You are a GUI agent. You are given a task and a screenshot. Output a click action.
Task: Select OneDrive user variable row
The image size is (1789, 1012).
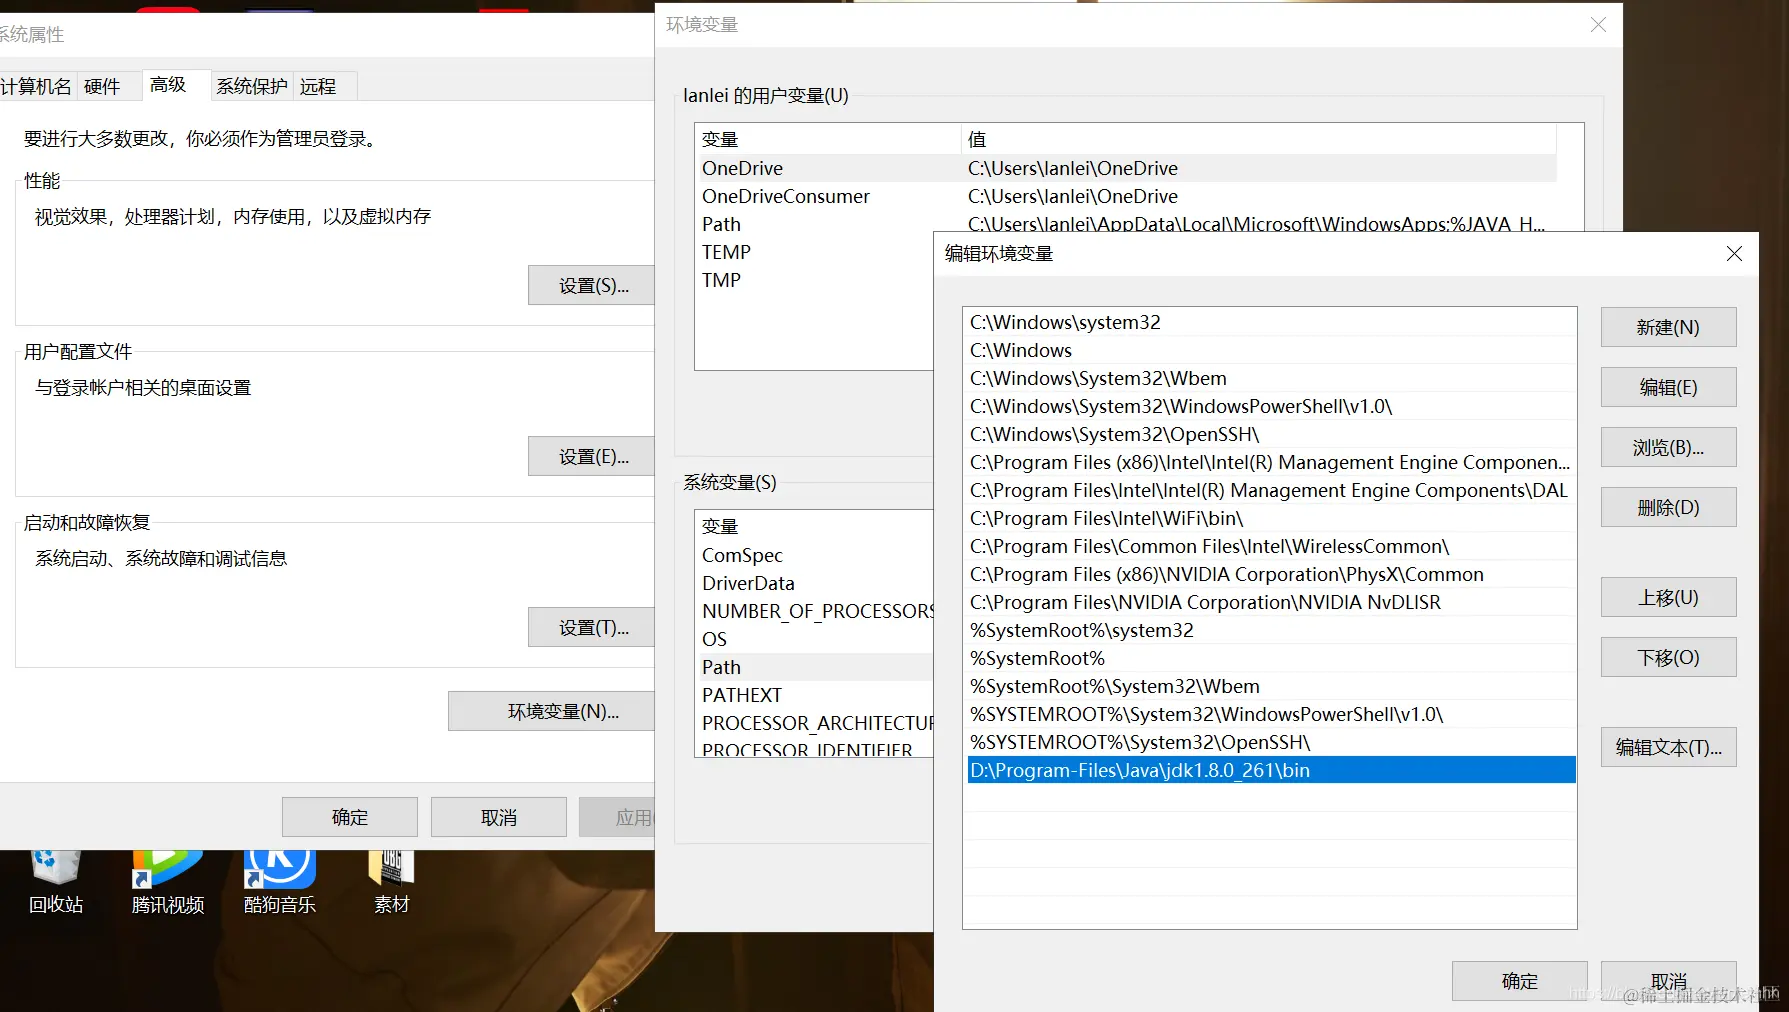(1126, 168)
